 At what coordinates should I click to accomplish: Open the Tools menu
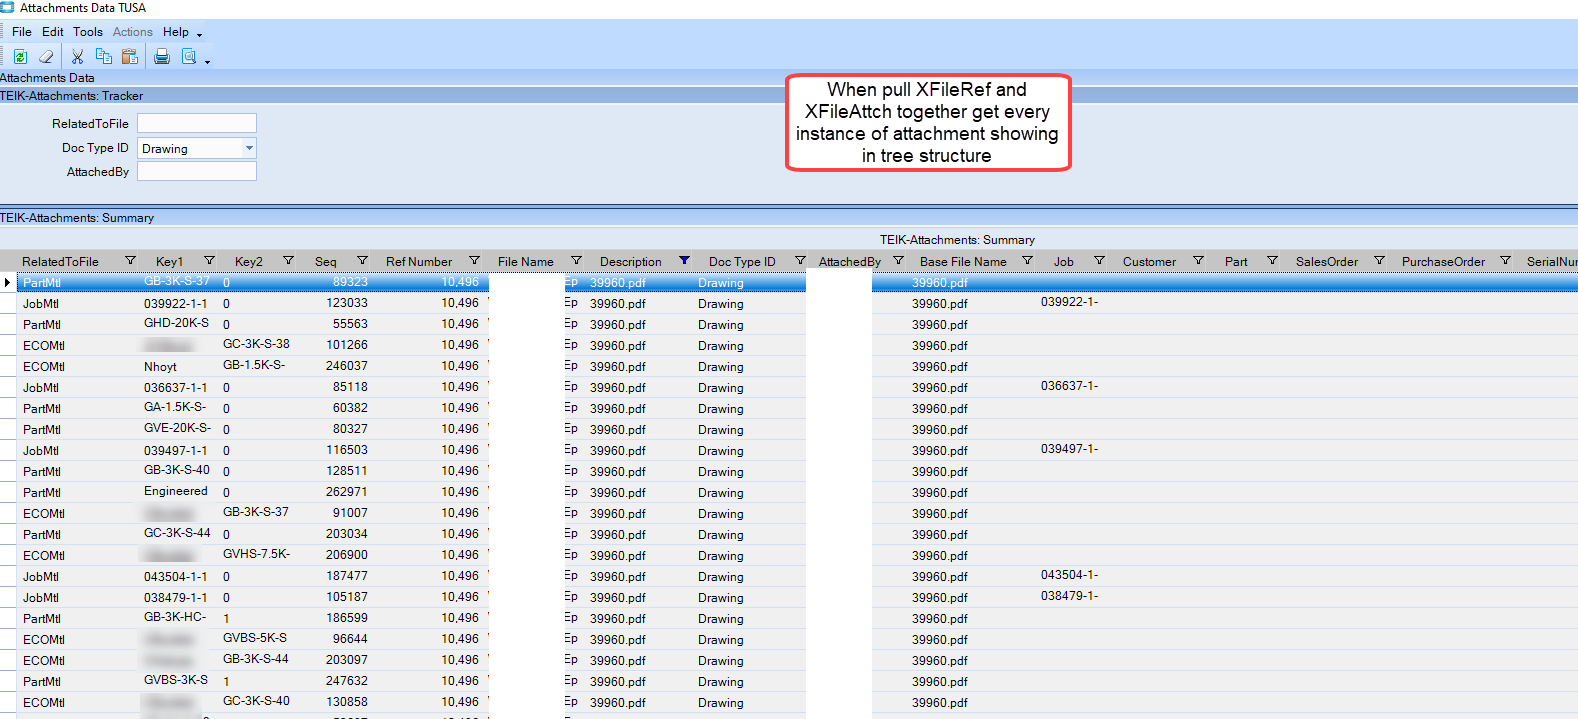[88, 32]
